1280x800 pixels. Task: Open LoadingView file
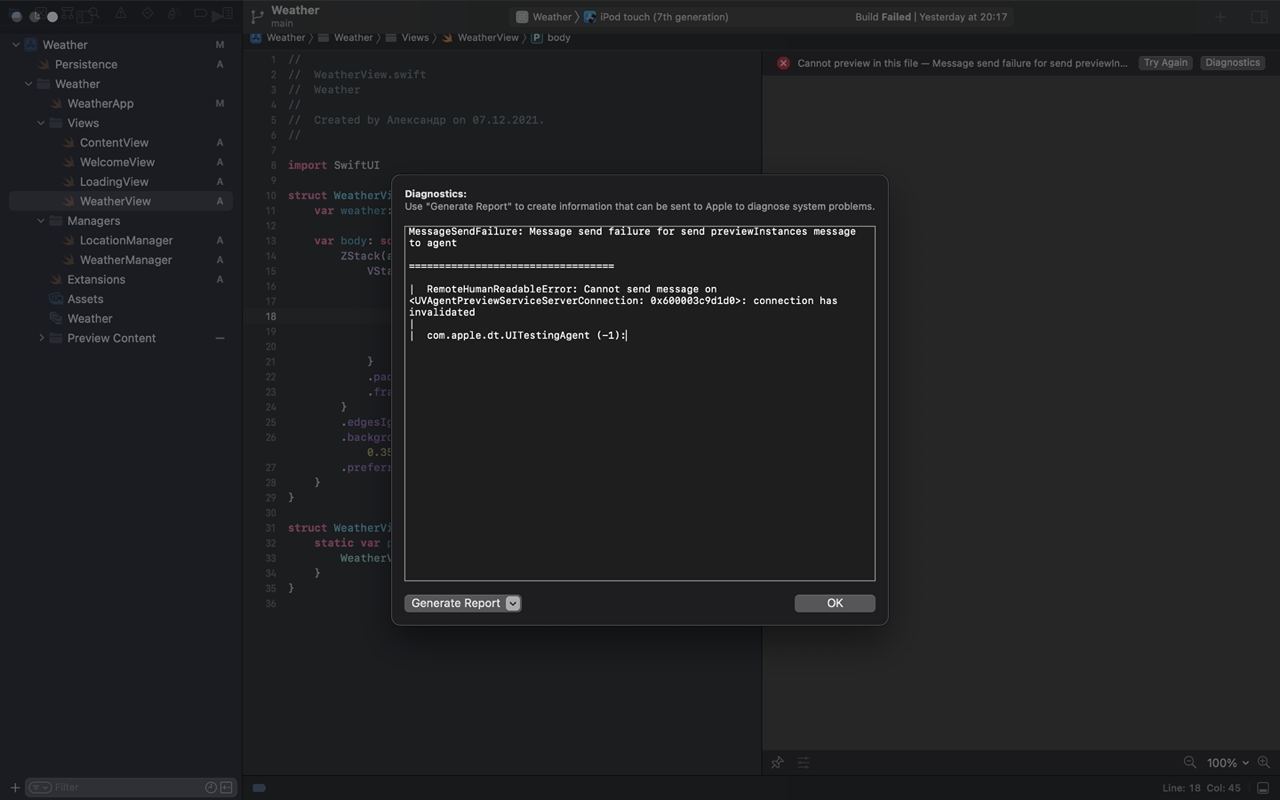[114, 182]
